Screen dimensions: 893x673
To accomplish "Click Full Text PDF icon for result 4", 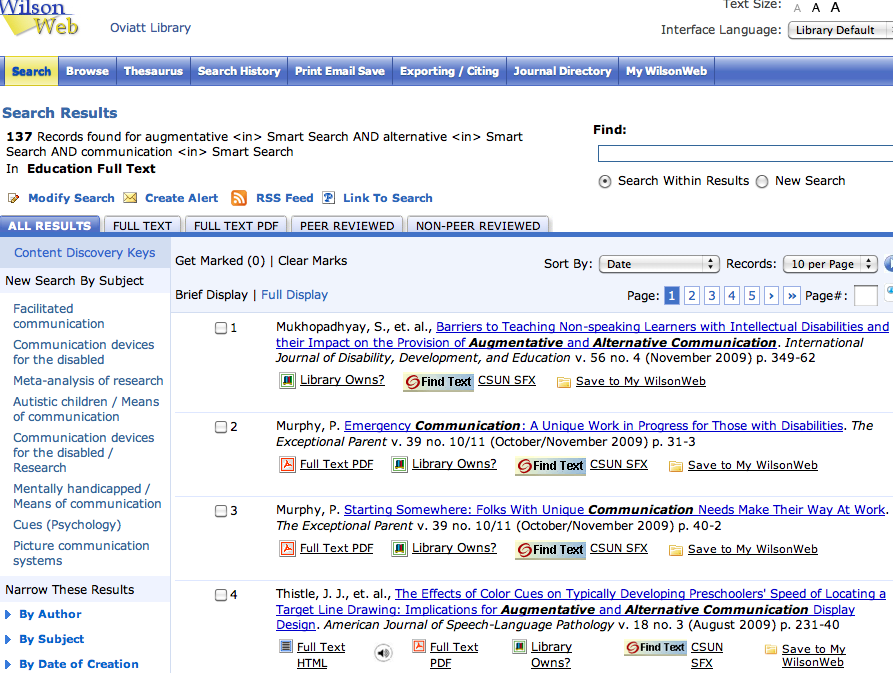I will (x=419, y=646).
